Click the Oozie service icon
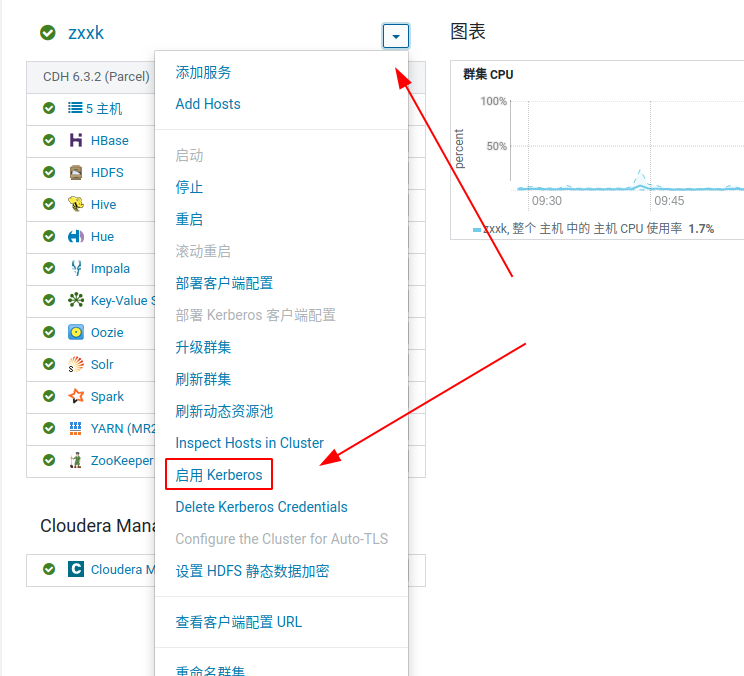744x676 pixels. pyautogui.click(x=76, y=332)
